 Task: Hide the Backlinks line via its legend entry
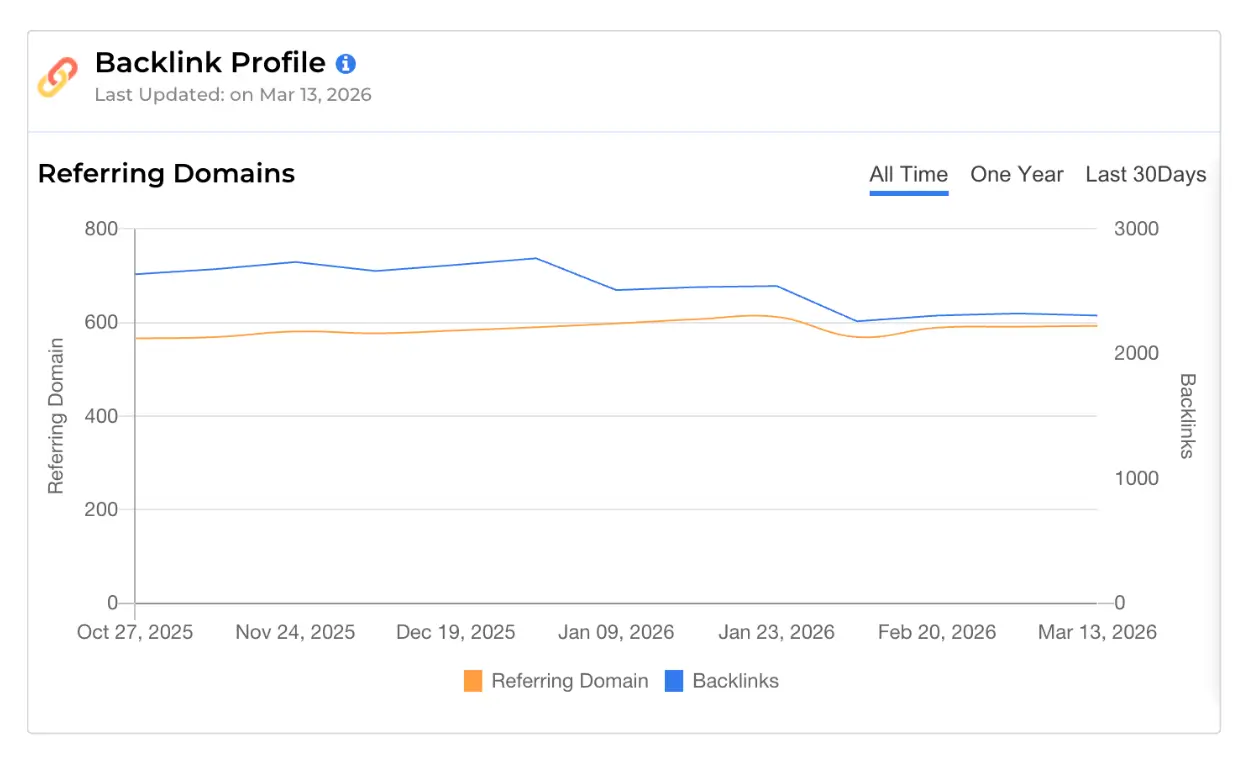point(738,681)
